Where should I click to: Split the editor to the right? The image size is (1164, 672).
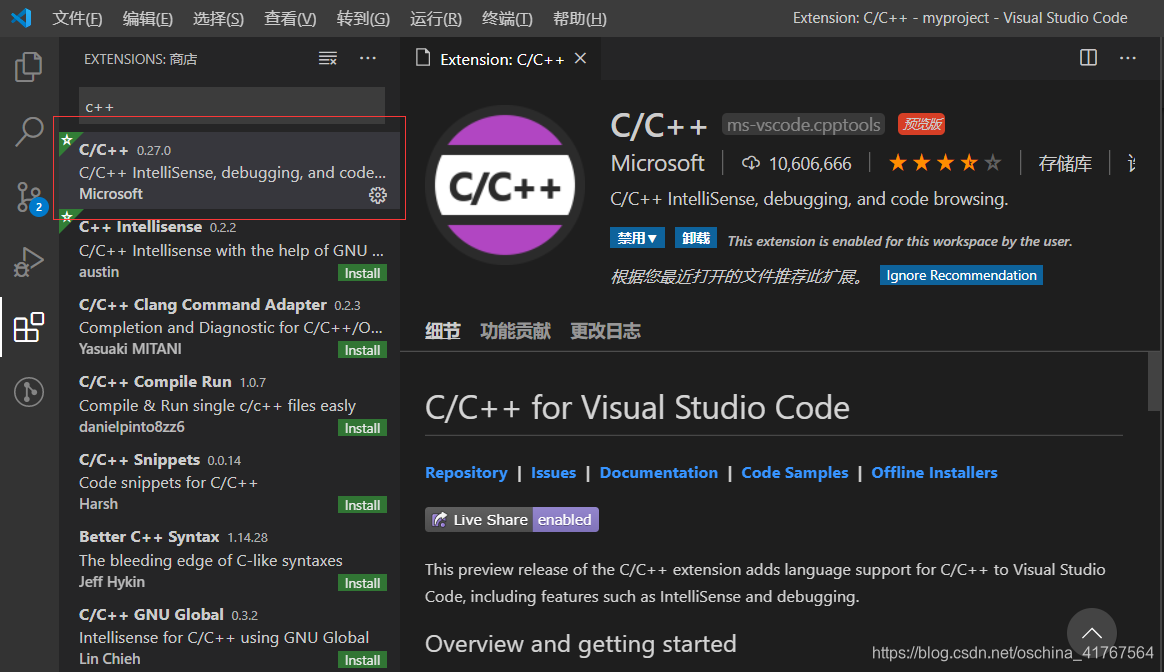click(x=1088, y=58)
